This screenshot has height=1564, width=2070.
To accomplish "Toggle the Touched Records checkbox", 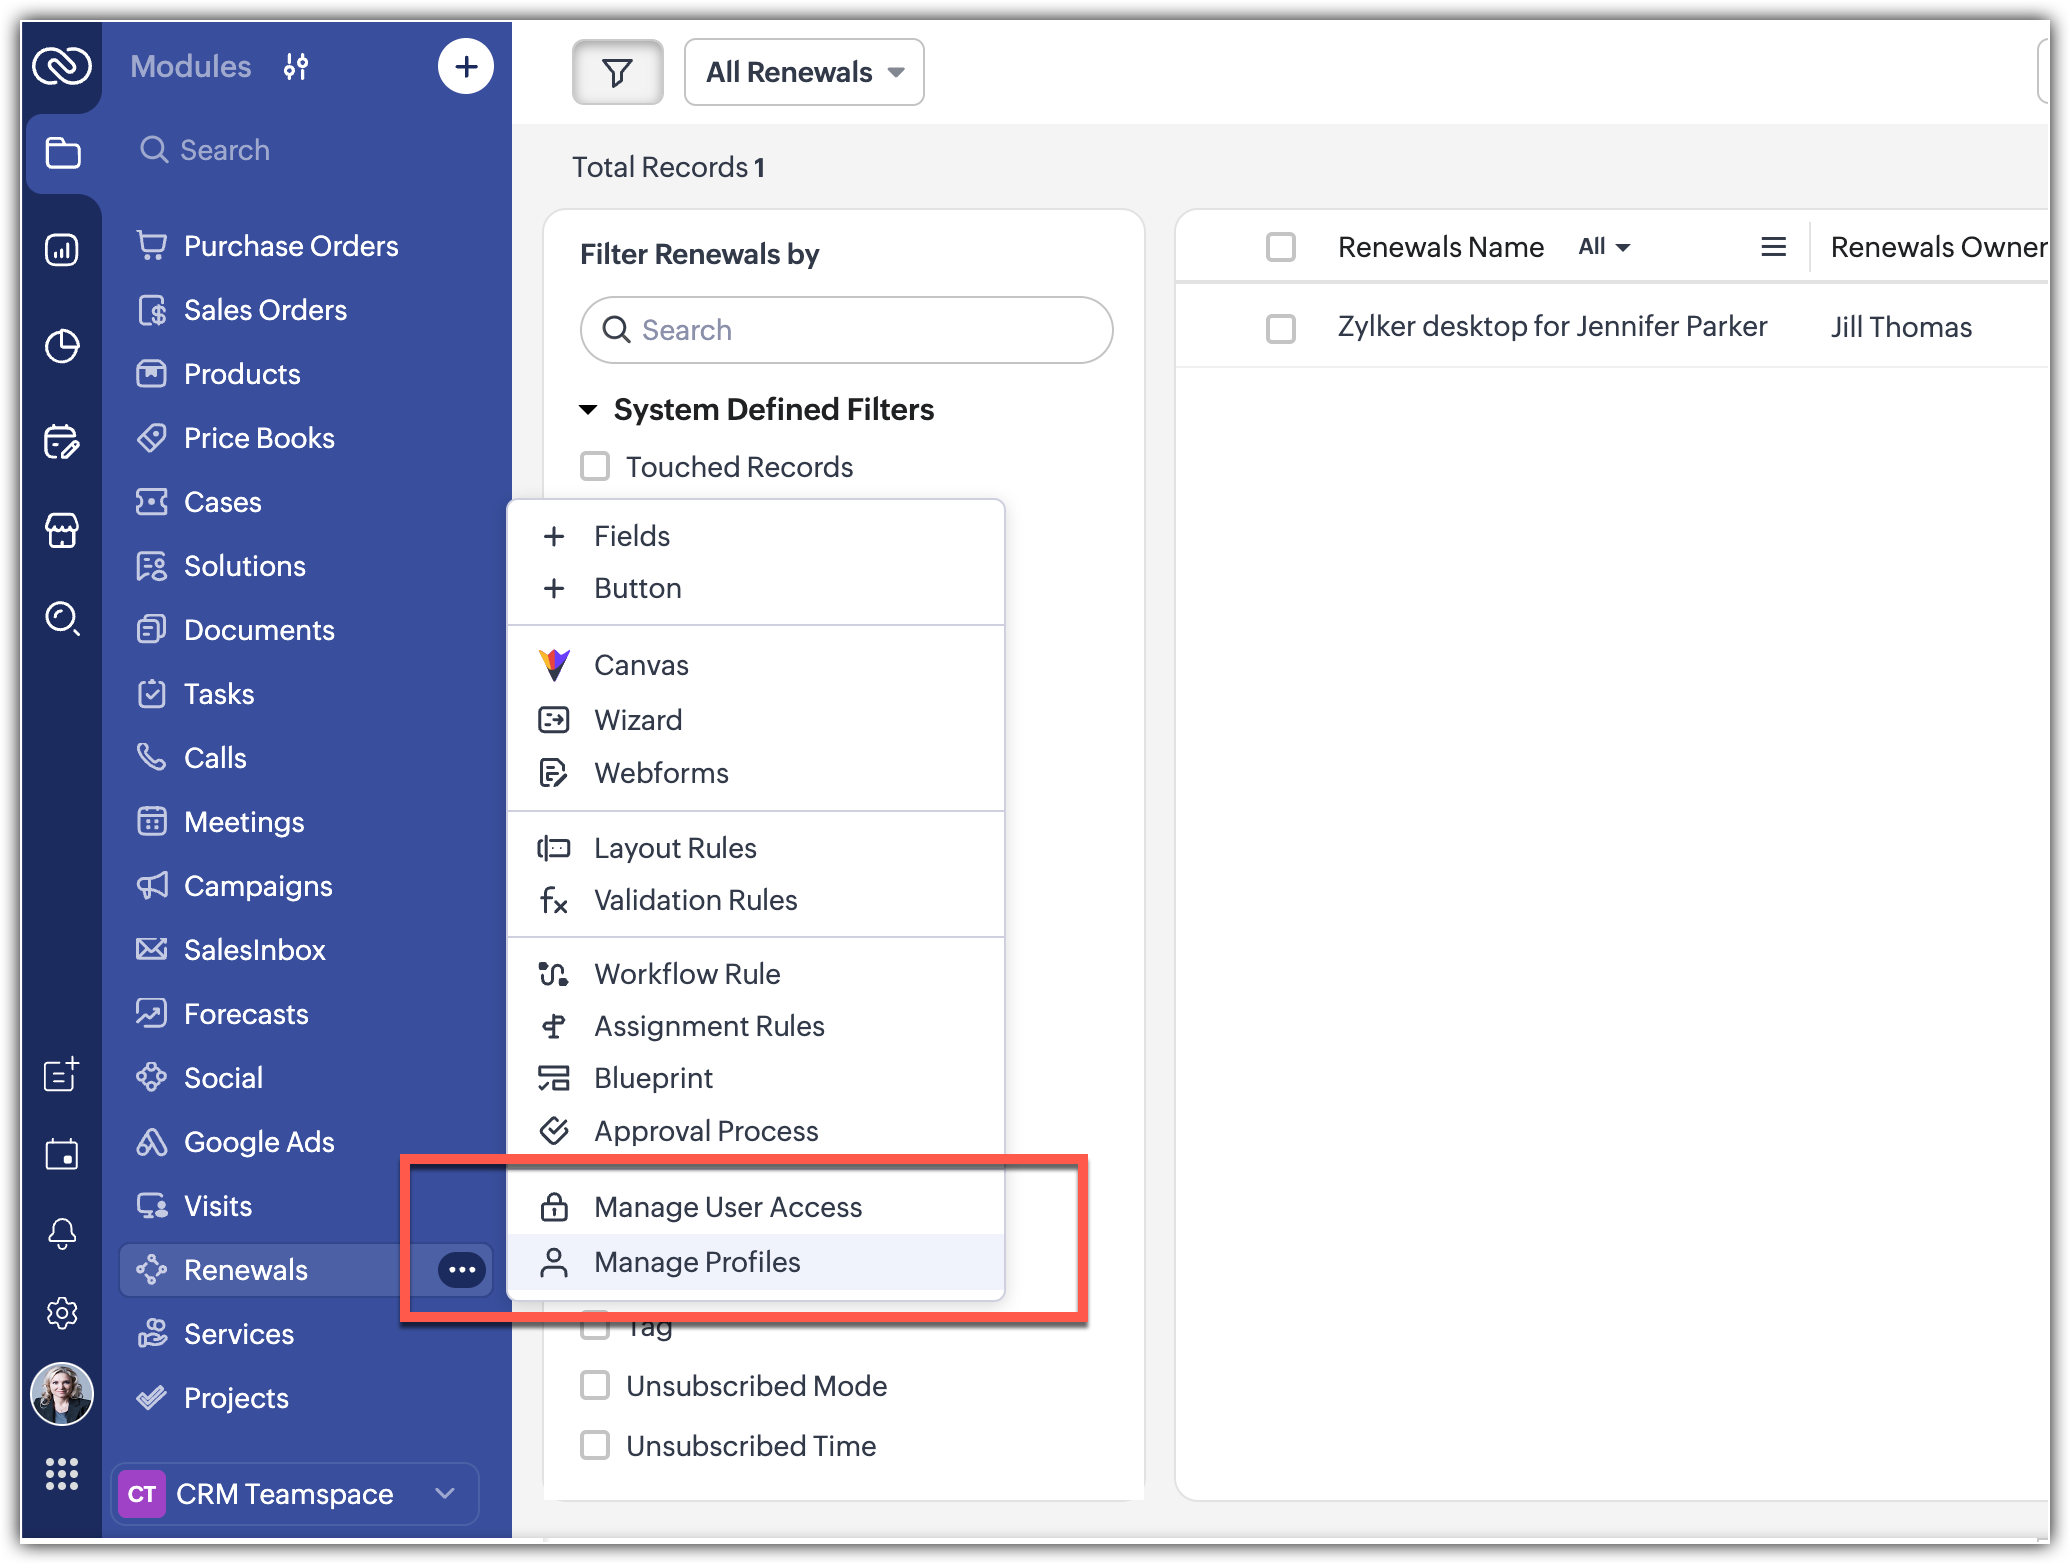I will point(596,468).
